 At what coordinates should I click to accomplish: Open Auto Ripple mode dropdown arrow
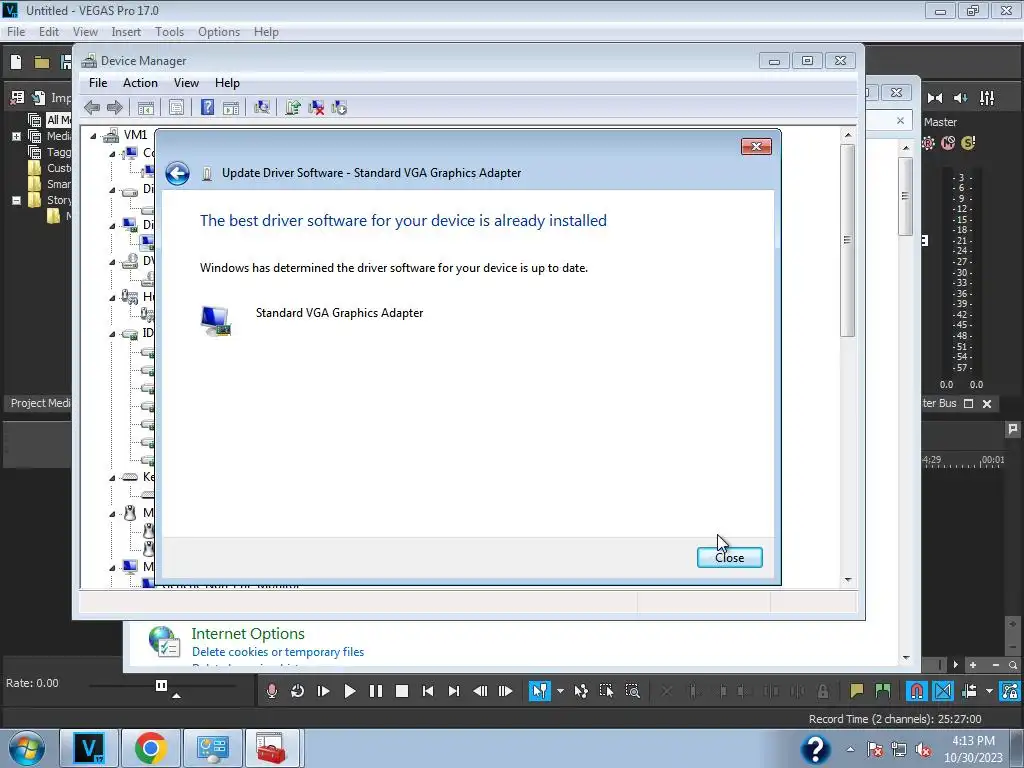(x=989, y=691)
